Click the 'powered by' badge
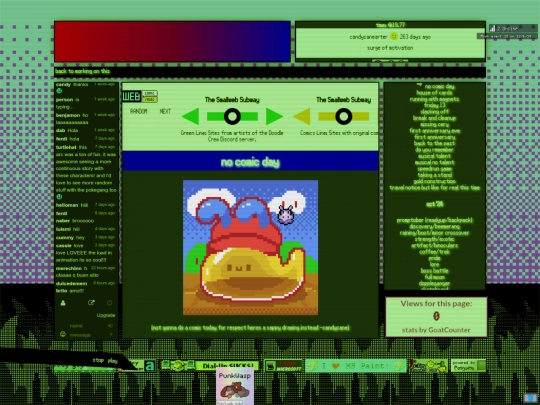The width and height of the screenshot is (540, 405). coord(468,365)
